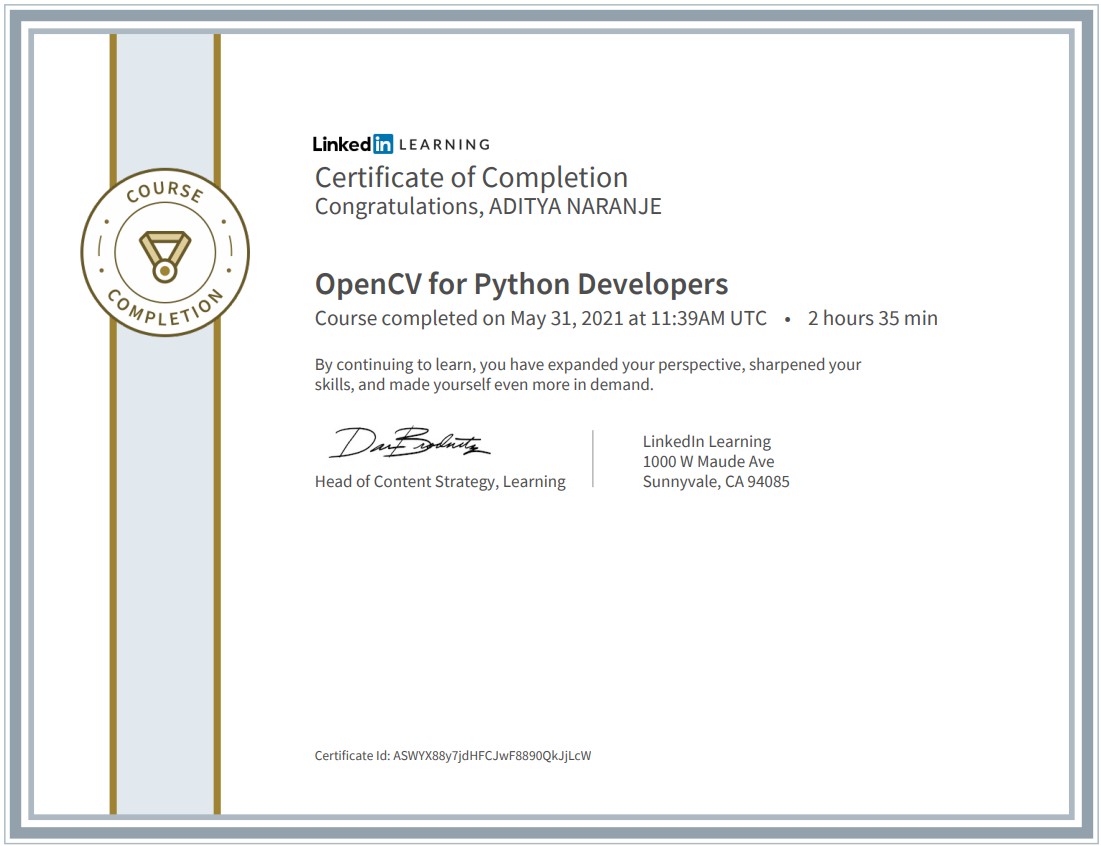Click the "By continuing to learn" paragraph
This screenshot has width=1101, height=846.
[x=587, y=374]
